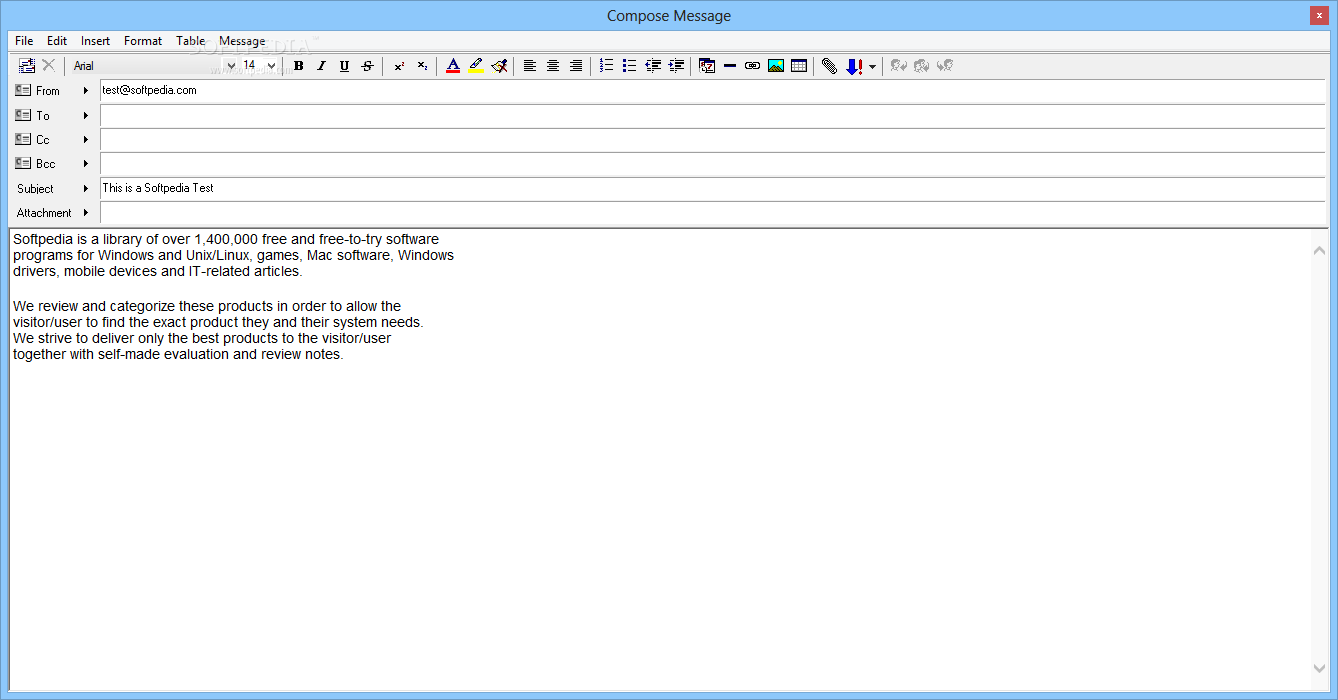Close the Compose Message window
Image resolution: width=1338 pixels, height=700 pixels.
click(1319, 15)
